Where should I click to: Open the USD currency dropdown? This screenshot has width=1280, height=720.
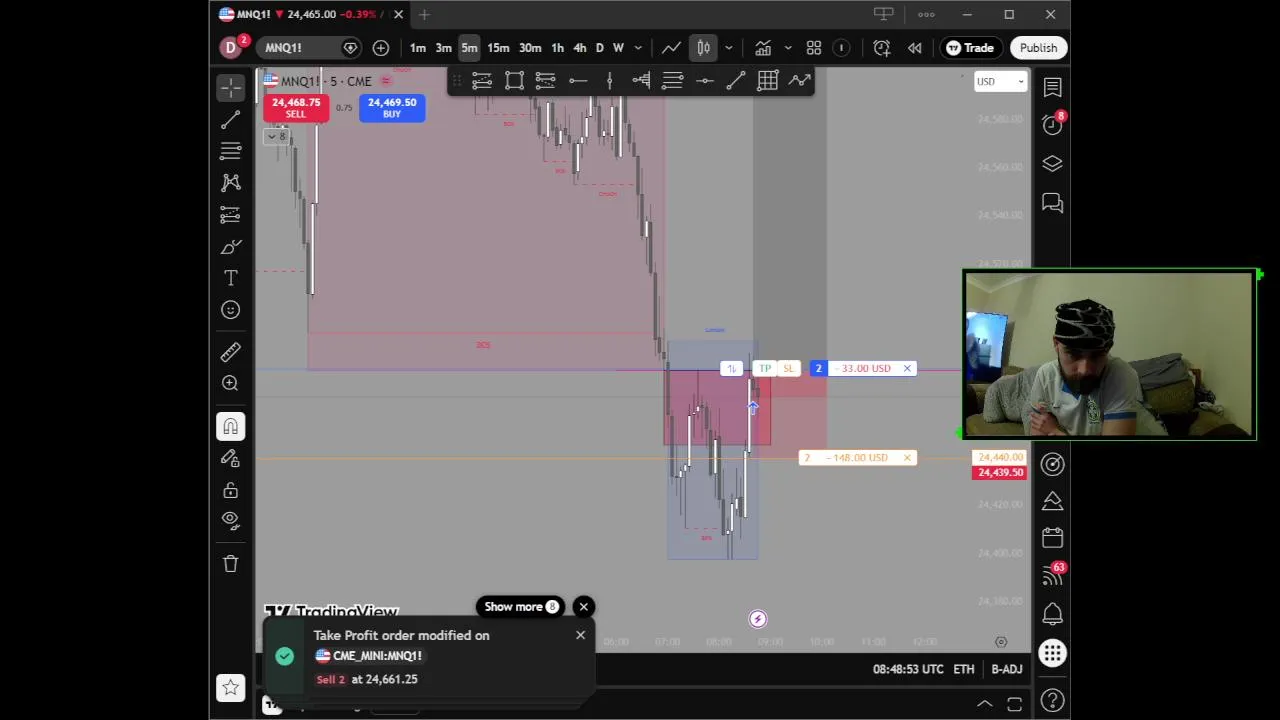pos(1000,82)
